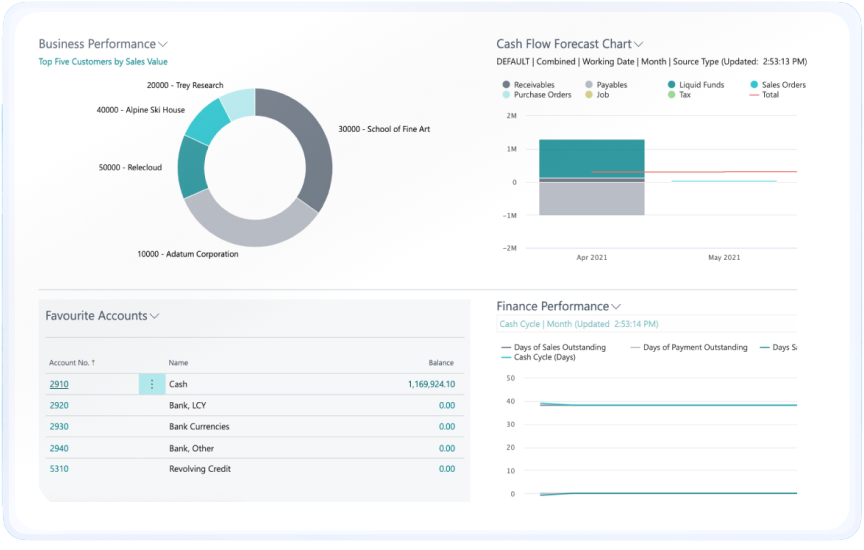Toggle the Job legend marker
Screen dimensions: 864x550
pos(589,95)
